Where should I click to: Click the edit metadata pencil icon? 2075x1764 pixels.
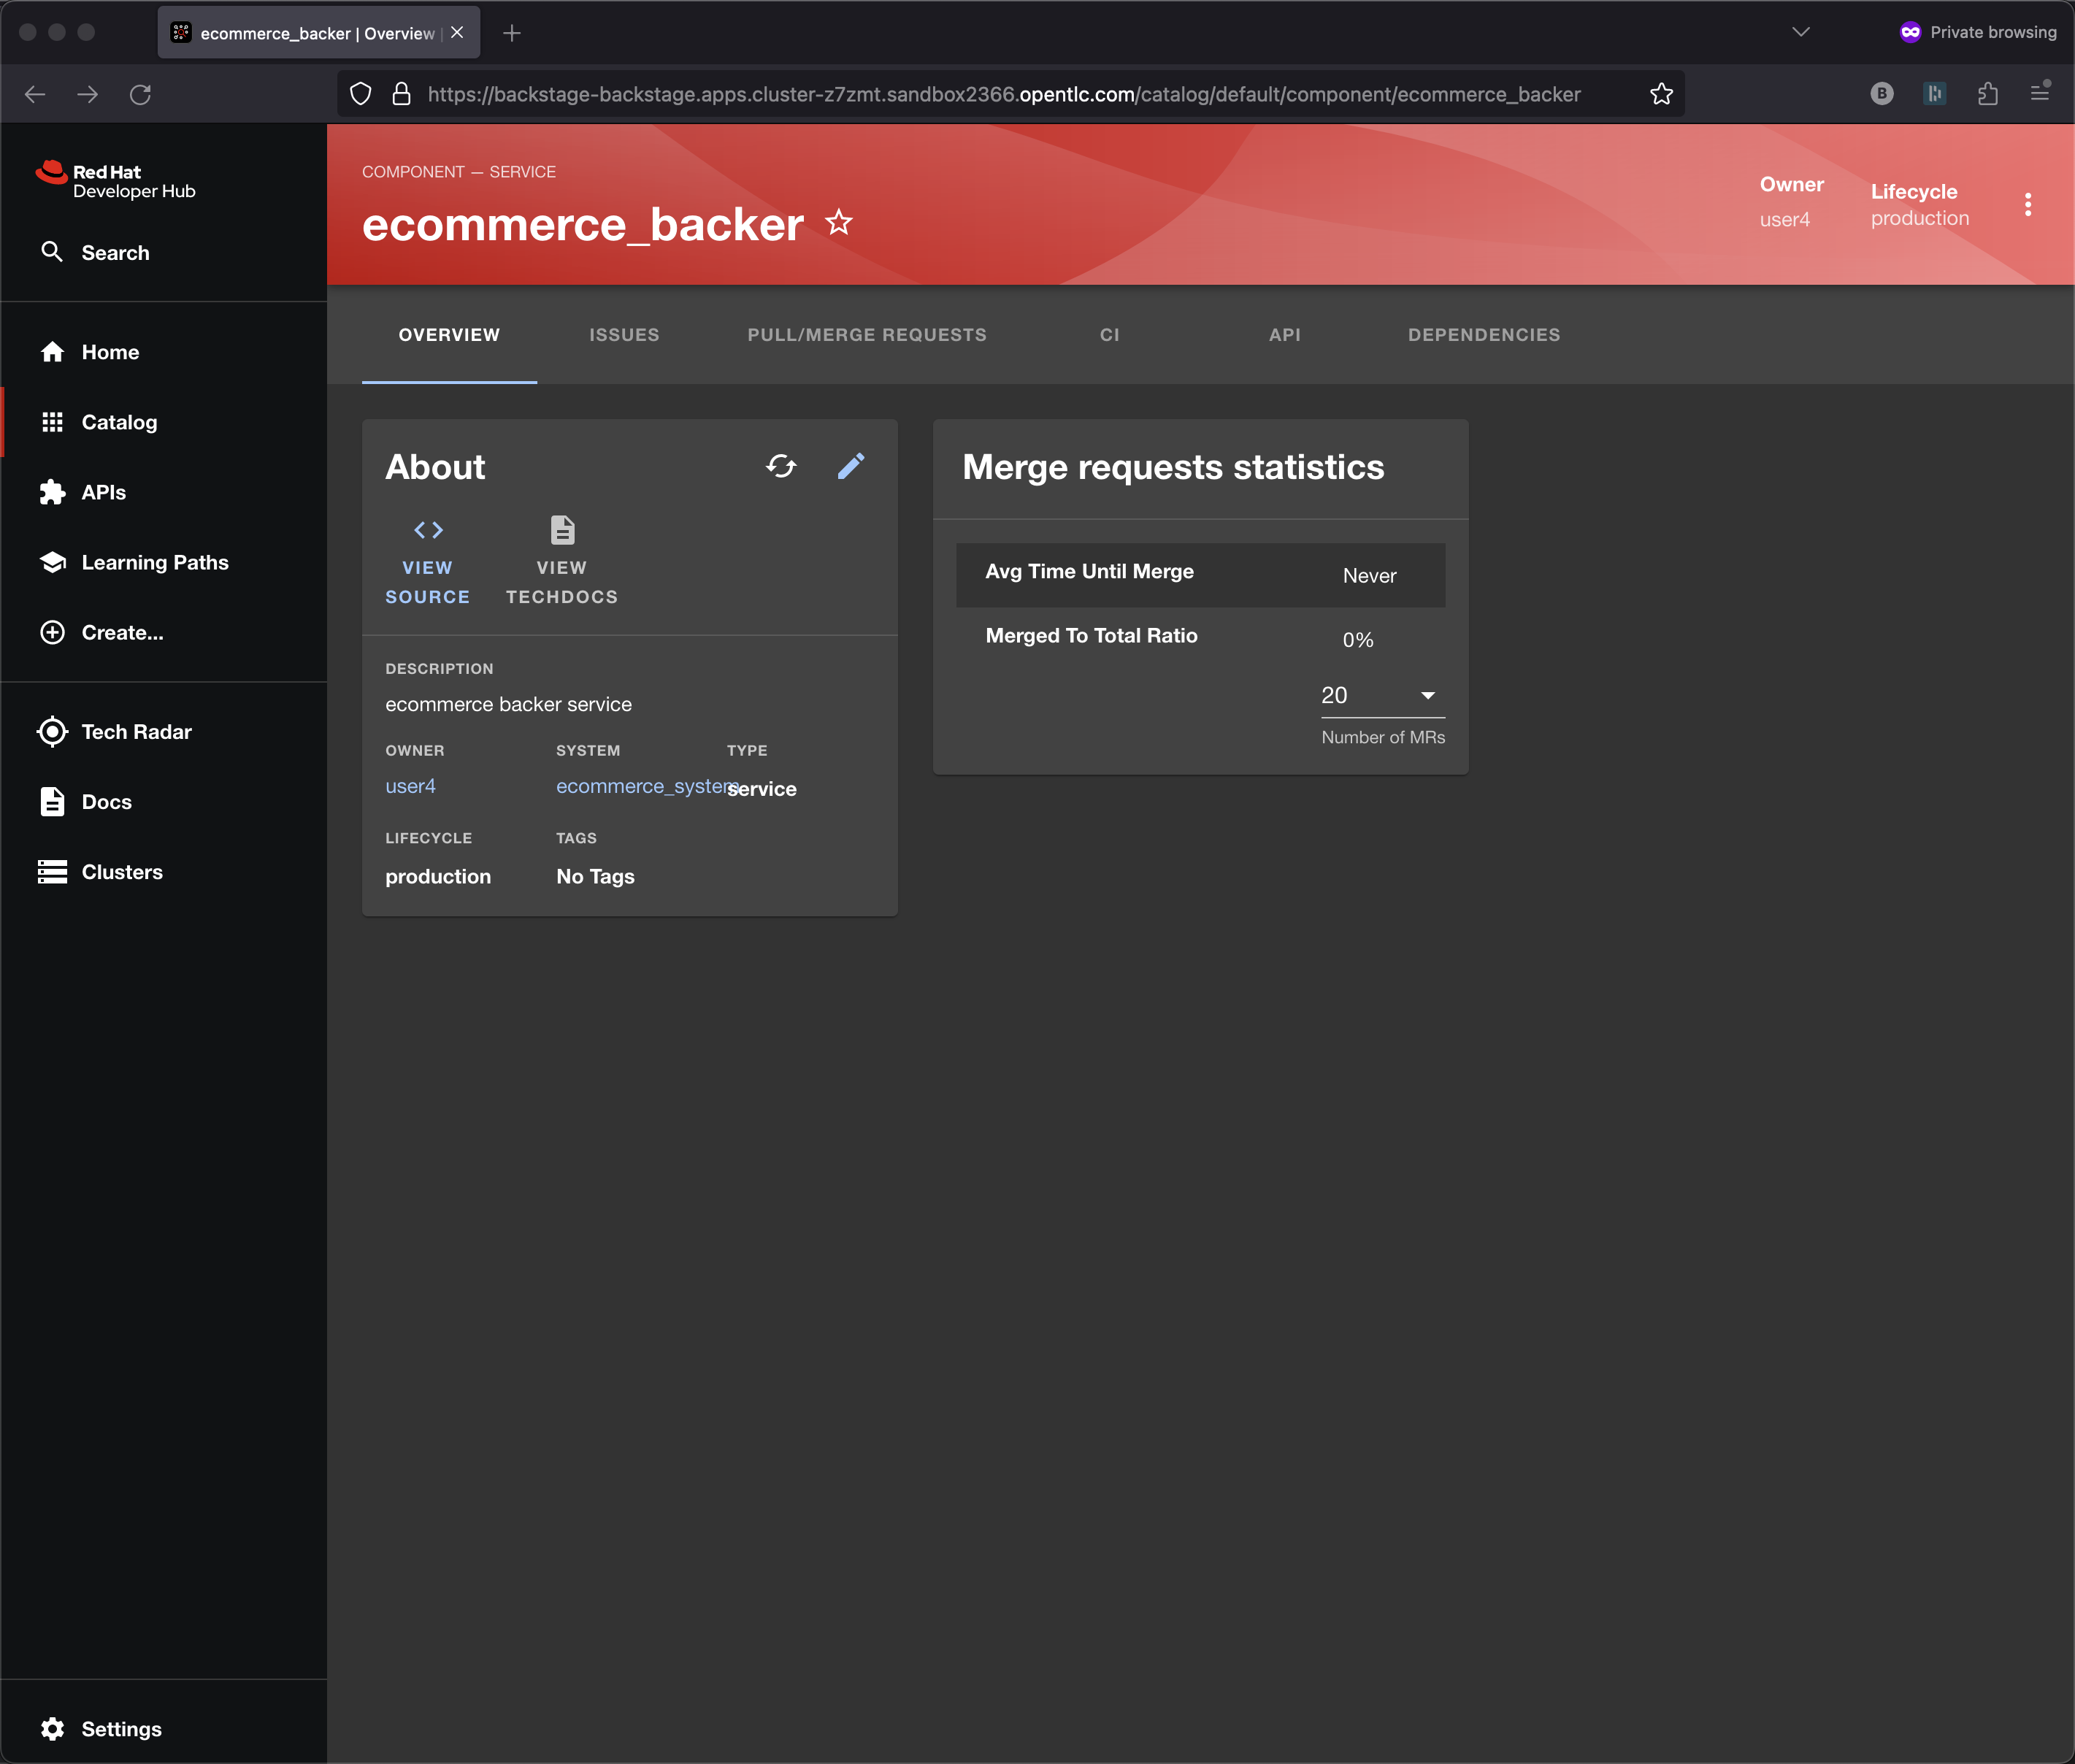850,466
